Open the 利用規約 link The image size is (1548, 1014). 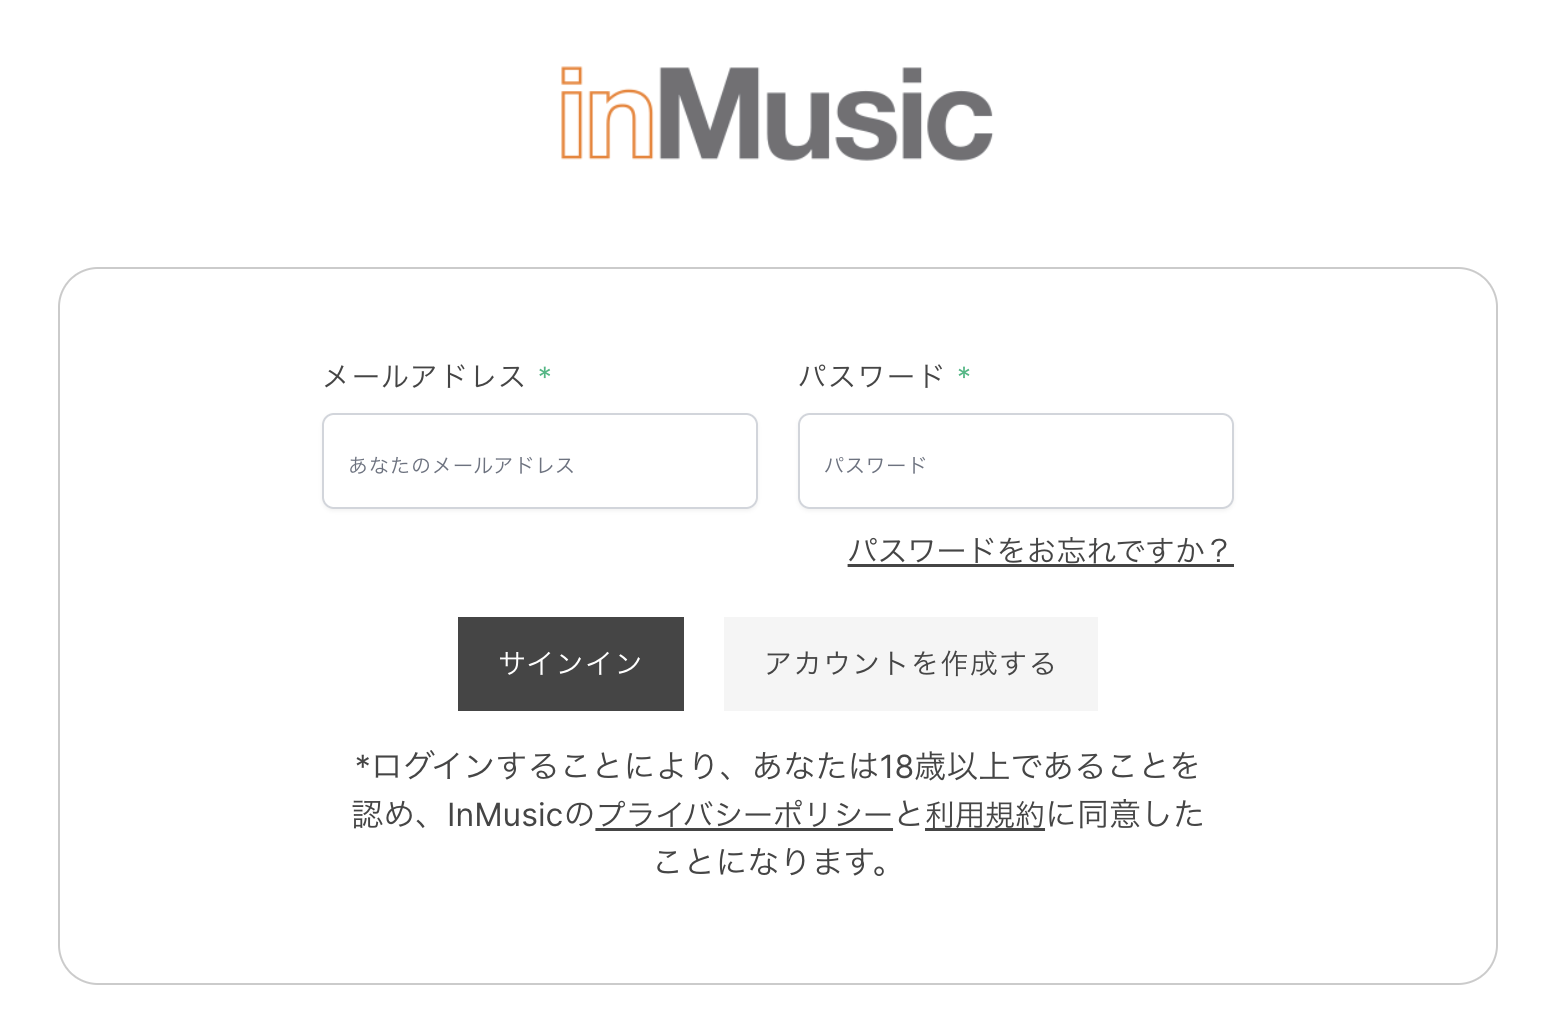(x=985, y=815)
